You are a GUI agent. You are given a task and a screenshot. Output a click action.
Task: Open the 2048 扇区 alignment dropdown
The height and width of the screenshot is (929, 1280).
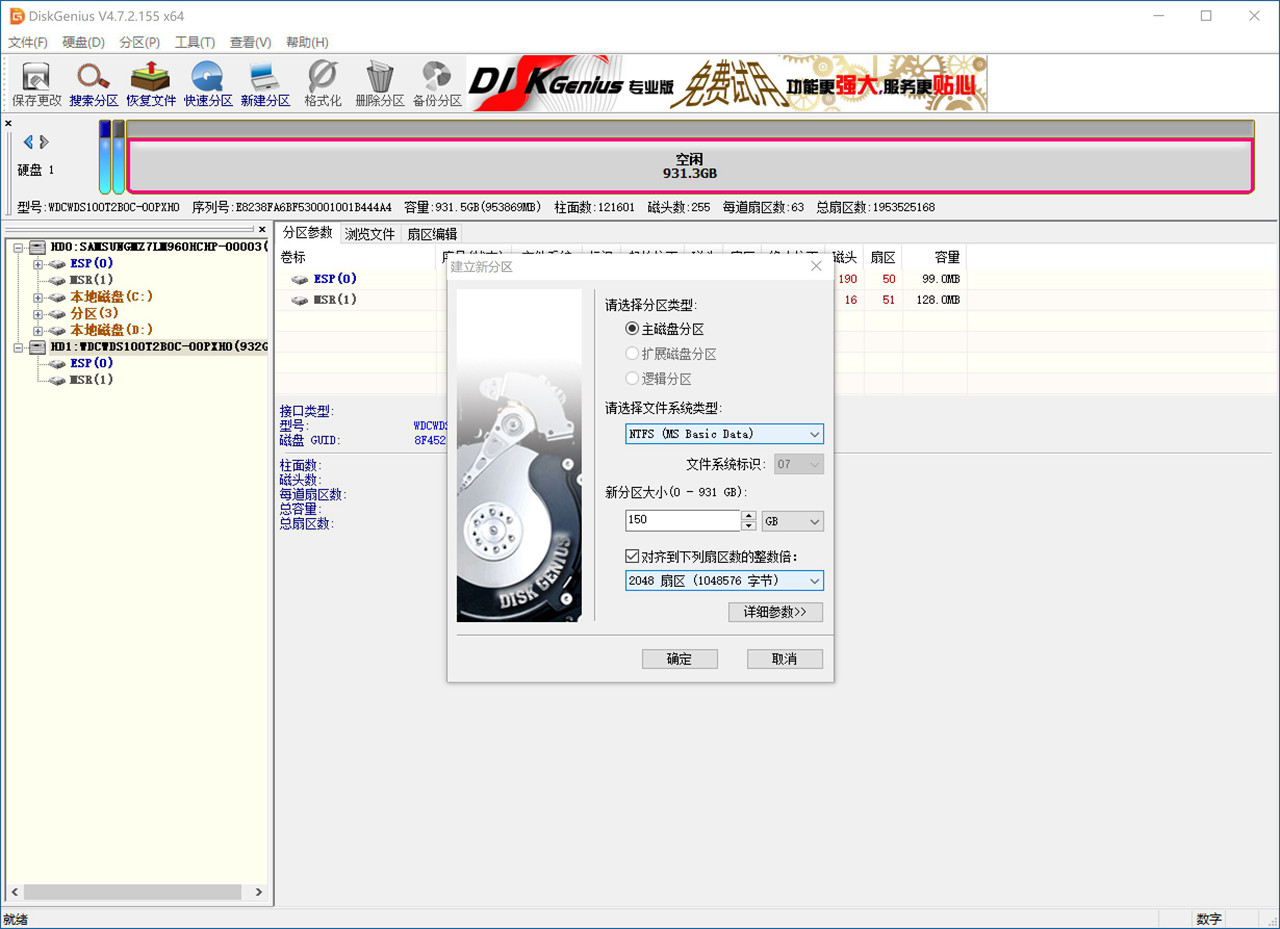coord(815,580)
